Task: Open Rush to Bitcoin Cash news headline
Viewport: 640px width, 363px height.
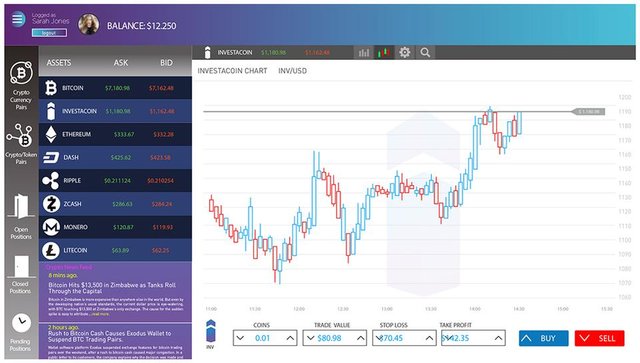Action: pyautogui.click(x=109, y=336)
